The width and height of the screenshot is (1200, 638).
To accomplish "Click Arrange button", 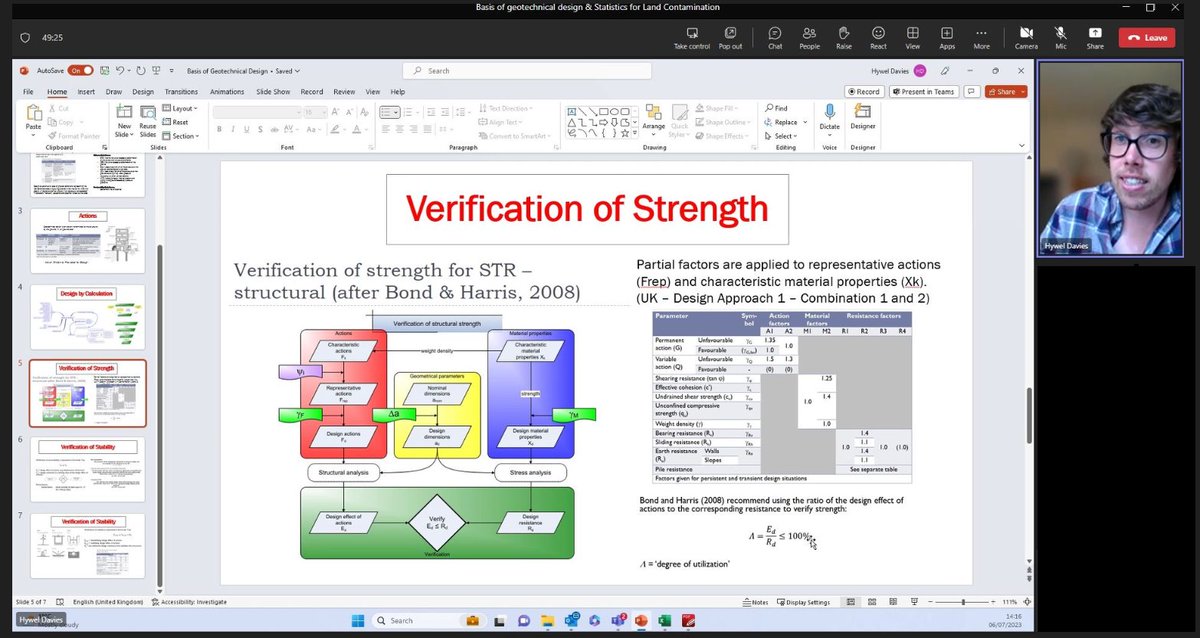I will (x=653, y=119).
